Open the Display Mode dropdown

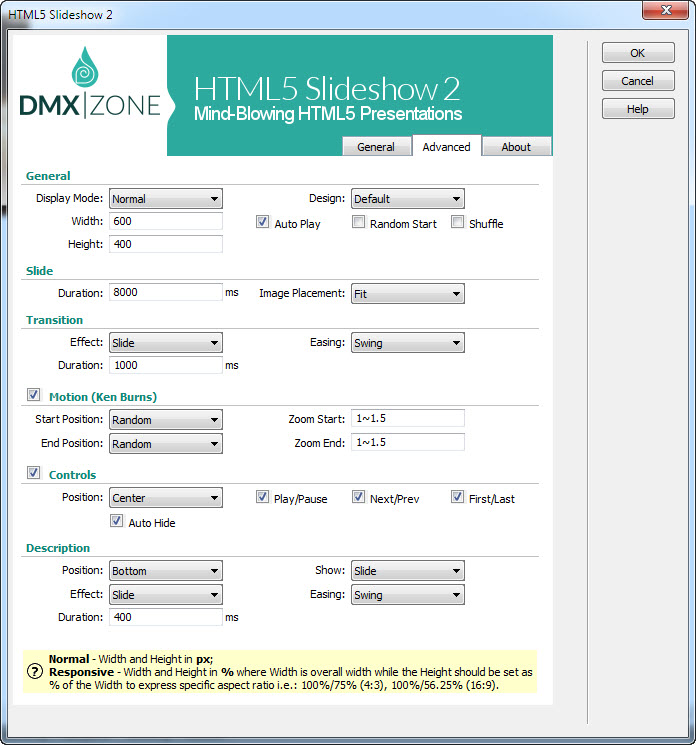166,199
